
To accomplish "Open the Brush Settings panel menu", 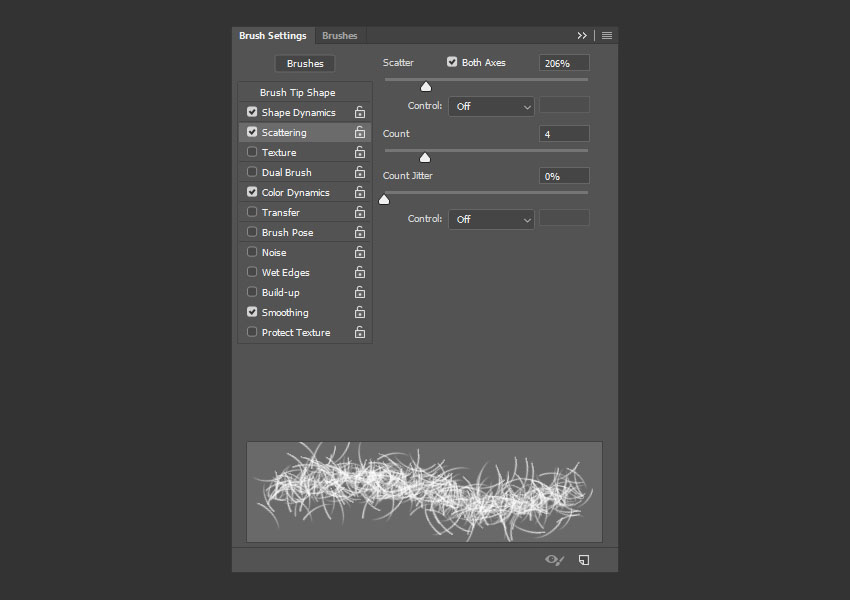I will [607, 36].
